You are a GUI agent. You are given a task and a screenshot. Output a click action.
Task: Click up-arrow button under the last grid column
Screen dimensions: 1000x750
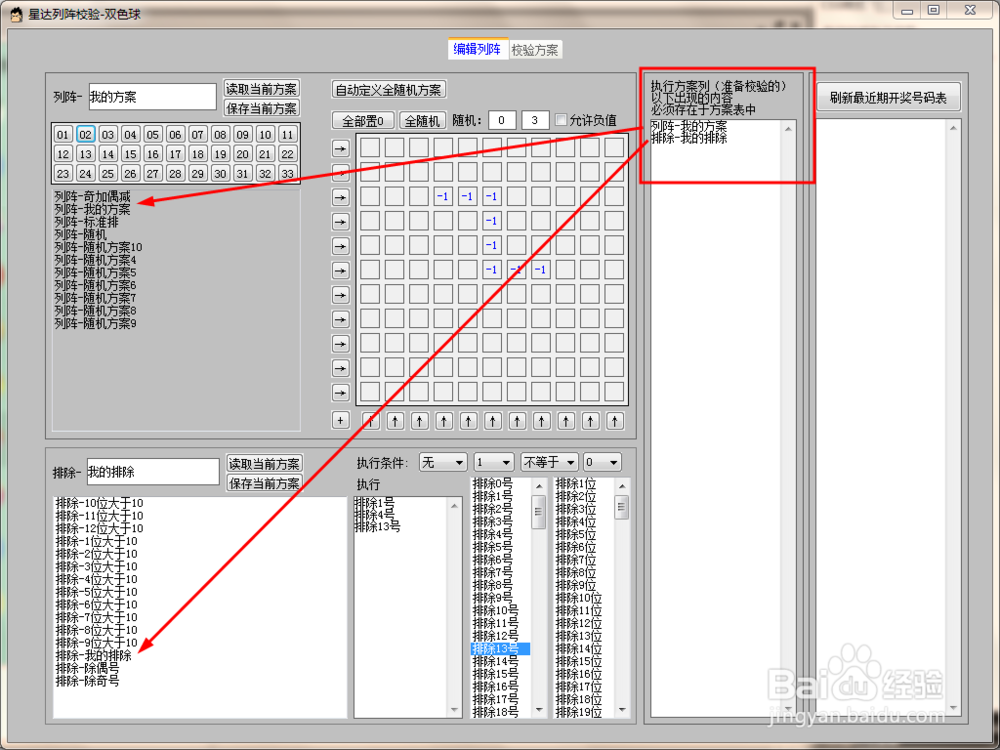(x=615, y=421)
